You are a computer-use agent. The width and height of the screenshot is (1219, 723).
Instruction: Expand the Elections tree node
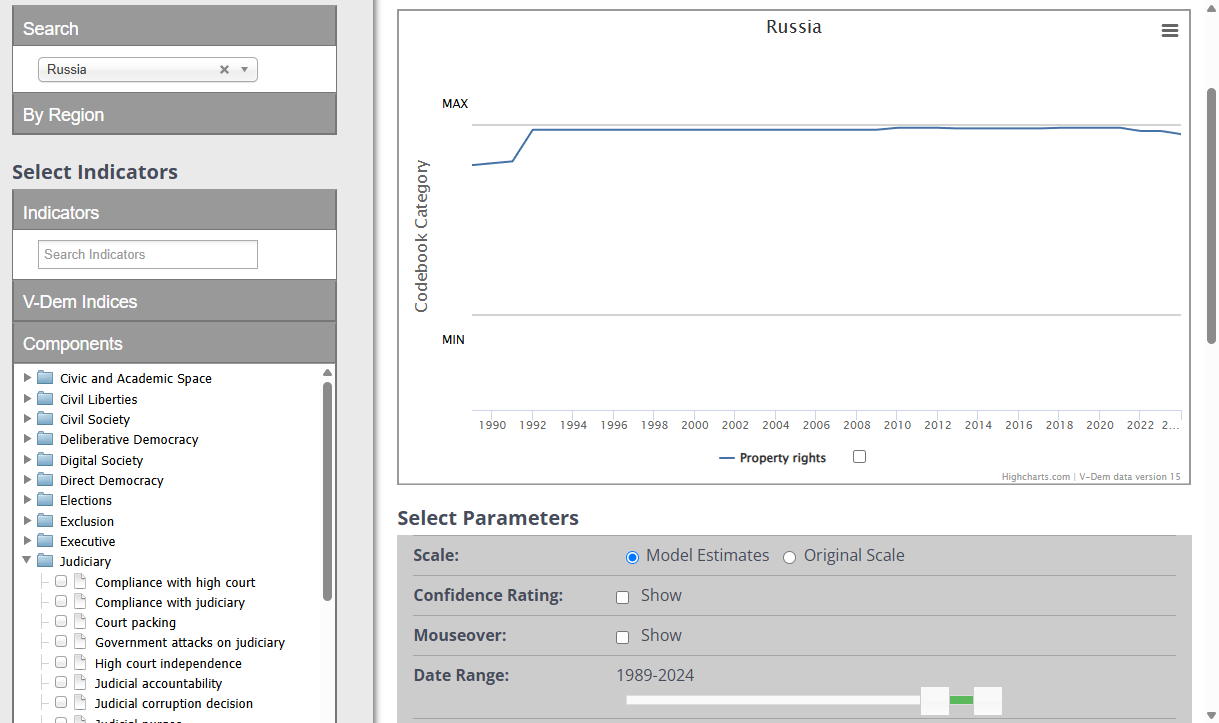tap(27, 500)
